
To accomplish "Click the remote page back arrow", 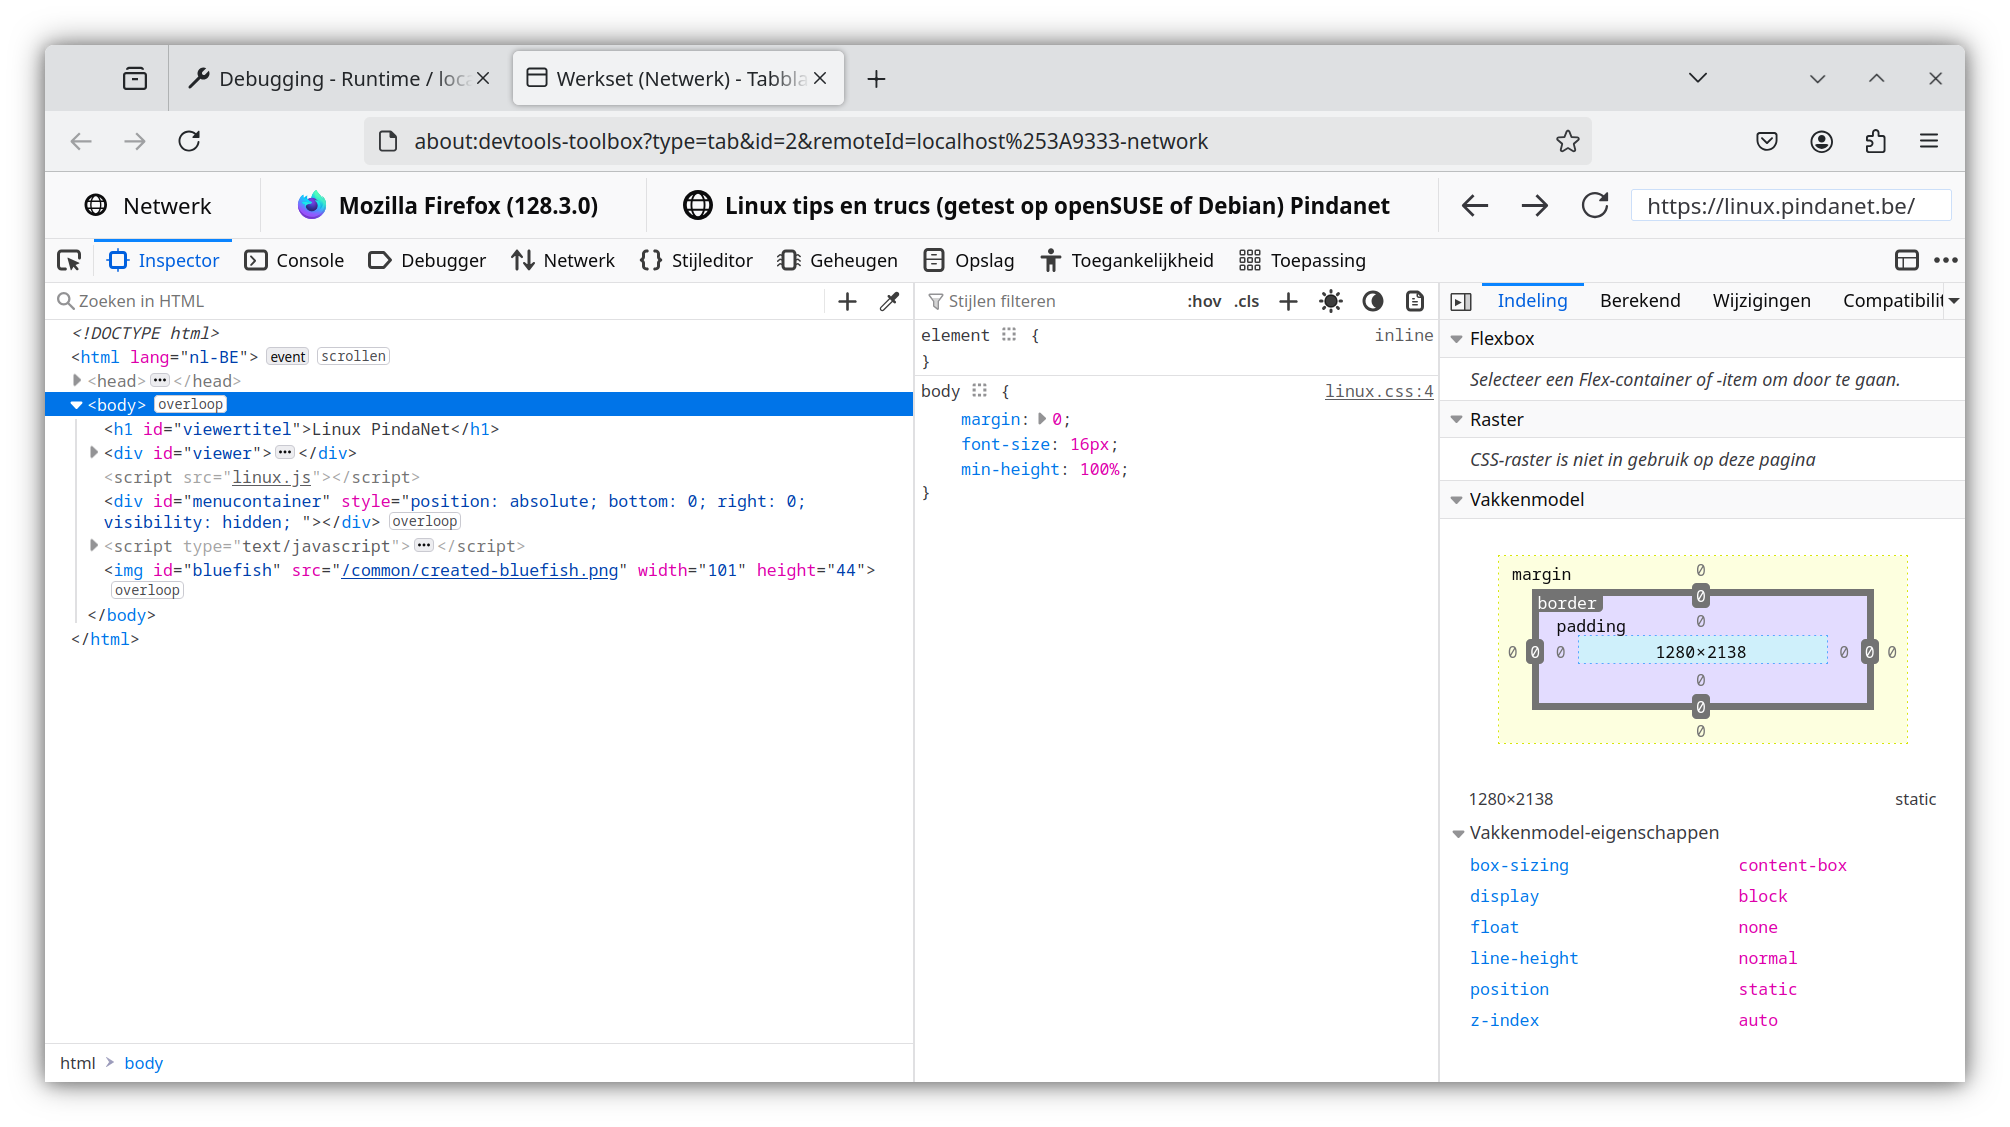I will (1475, 206).
